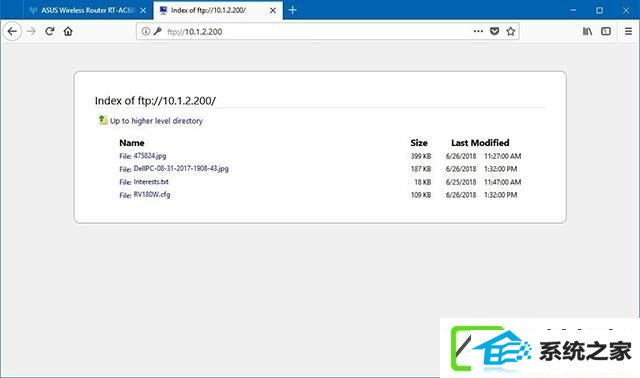Go back to the previous page
The height and width of the screenshot is (378, 640).
coord(12,31)
